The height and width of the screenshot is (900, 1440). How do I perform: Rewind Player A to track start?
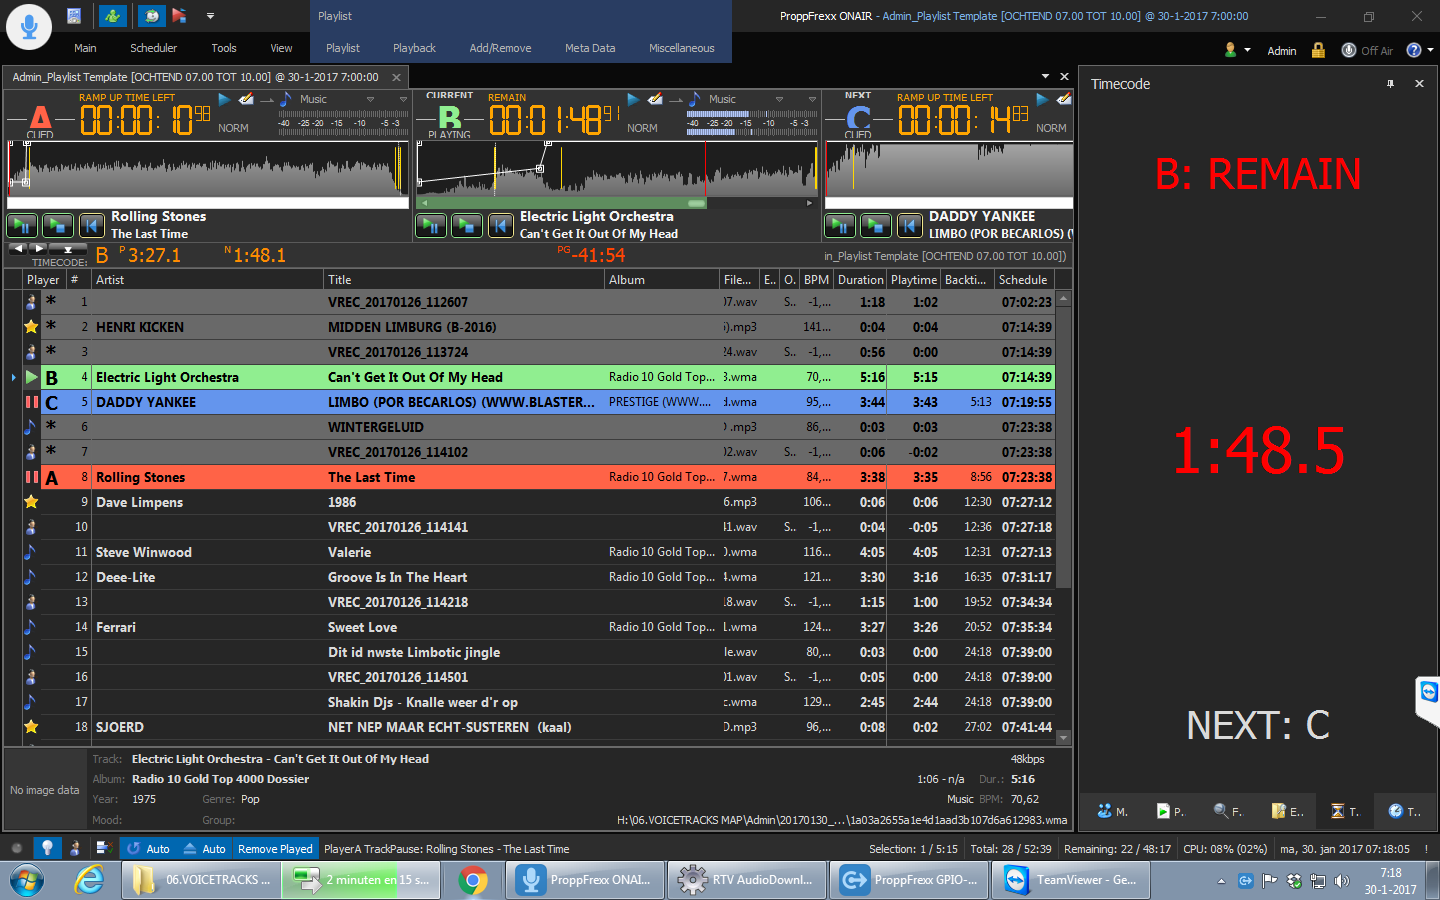click(92, 226)
